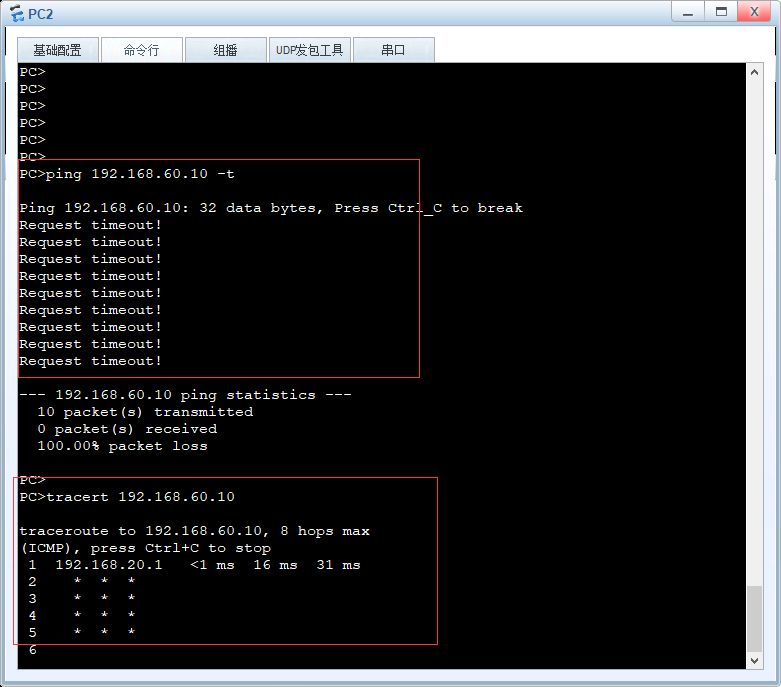Click hop 1 address 192.168.20.1
781x687 pixels.
[x=109, y=564]
